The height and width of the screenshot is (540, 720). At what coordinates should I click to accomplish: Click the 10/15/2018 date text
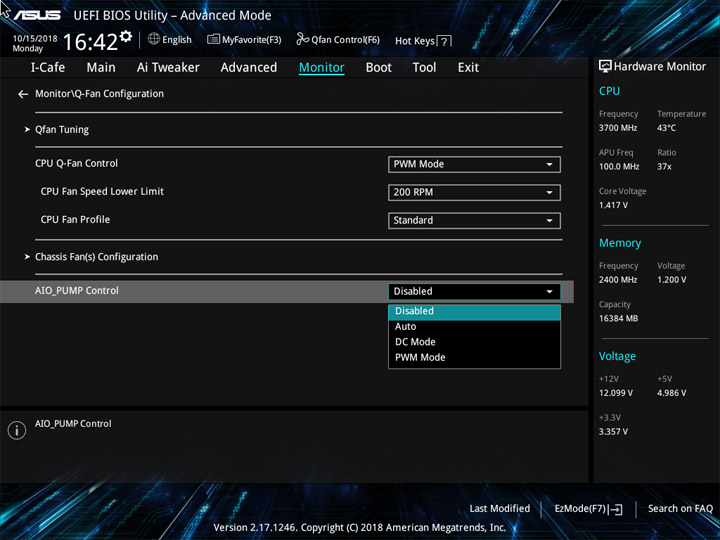pyautogui.click(x=35, y=39)
